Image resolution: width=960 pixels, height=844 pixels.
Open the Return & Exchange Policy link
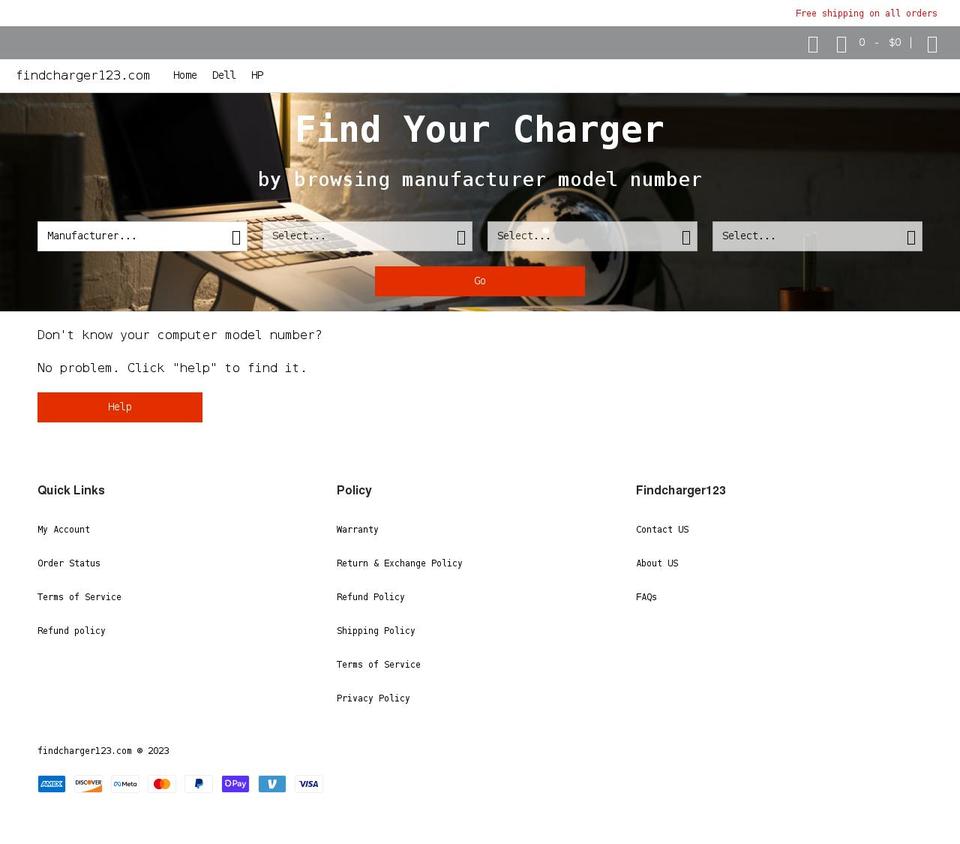(x=399, y=563)
